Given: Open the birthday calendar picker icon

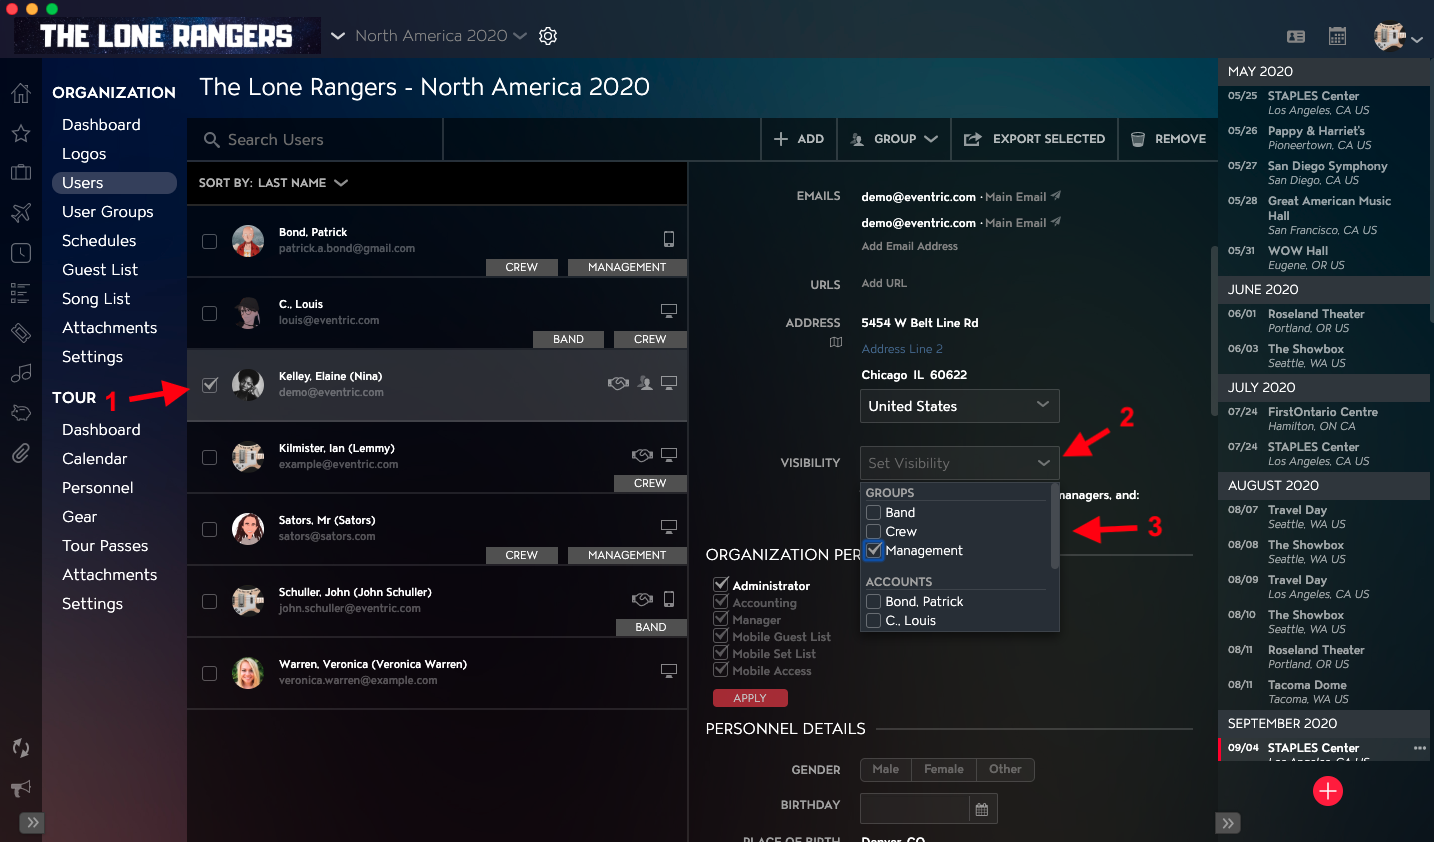Looking at the screenshot, I should click(x=982, y=809).
